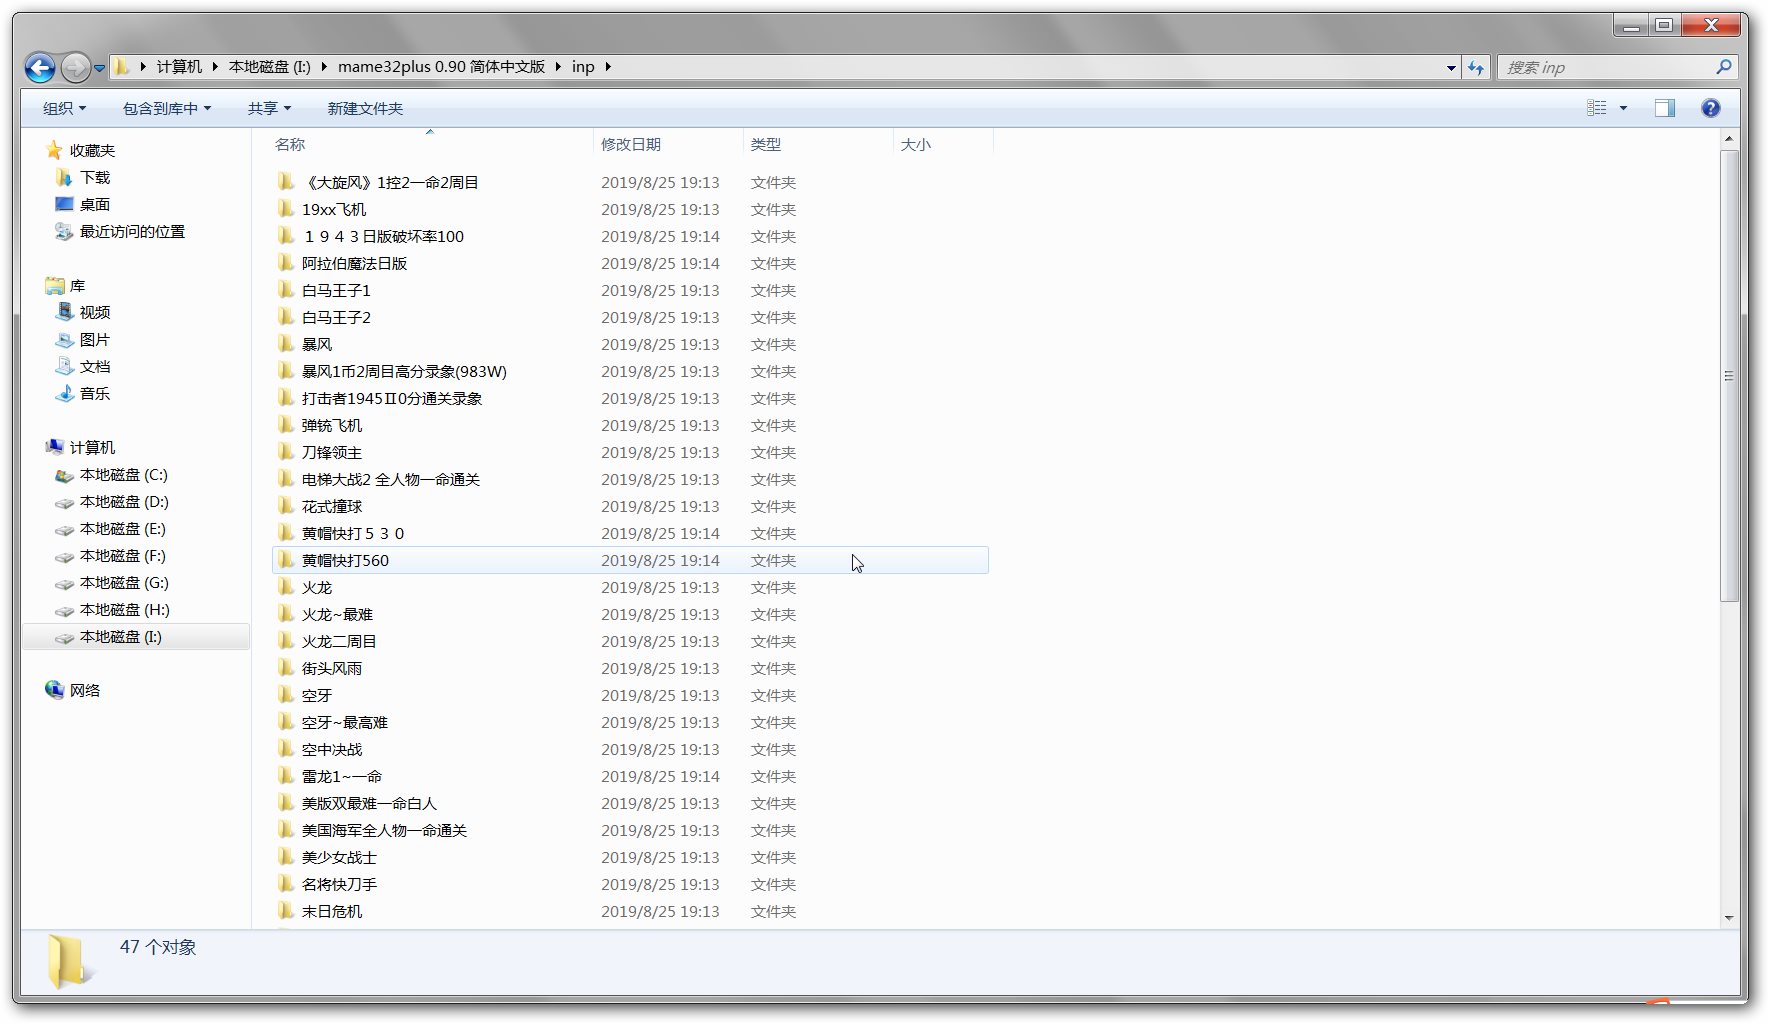The image size is (1769, 1024).
Task: Click the change view icon
Action: [x=1597, y=108]
